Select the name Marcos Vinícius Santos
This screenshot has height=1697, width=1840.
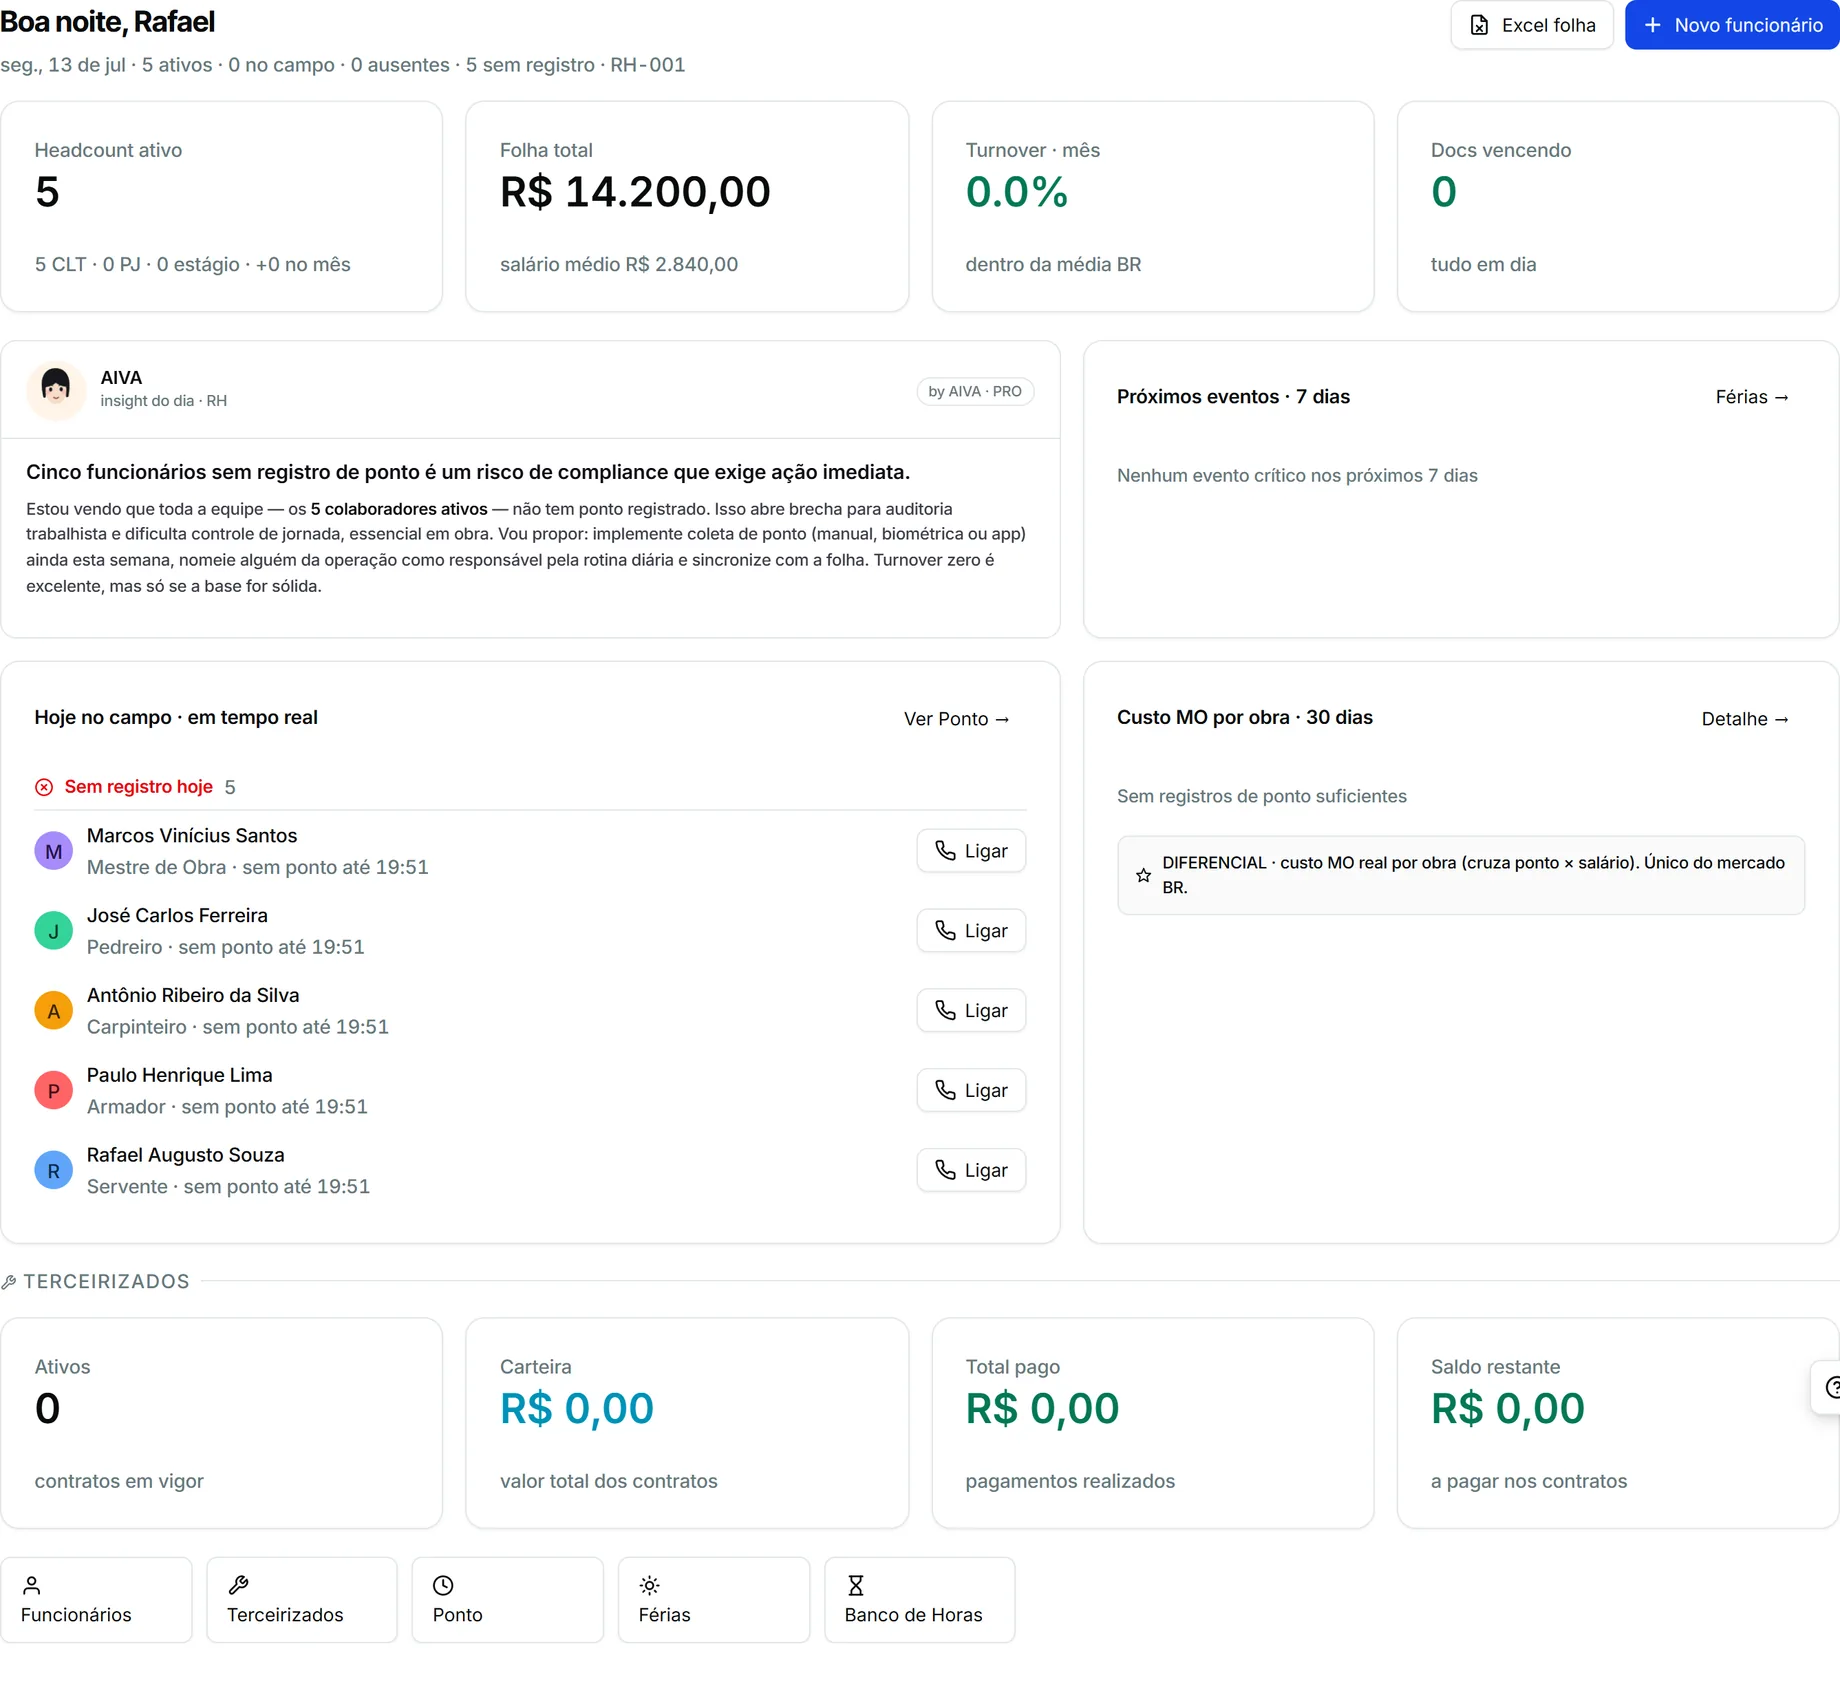tap(192, 836)
